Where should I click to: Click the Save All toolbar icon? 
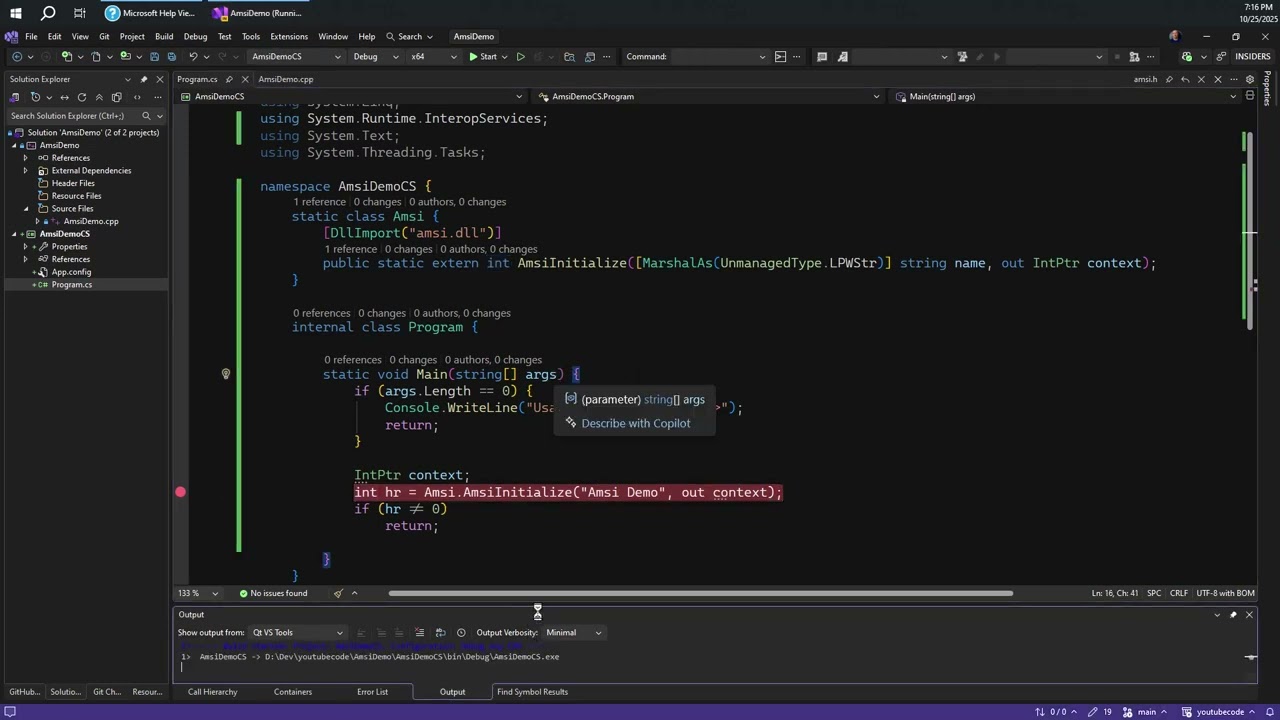coord(171,56)
